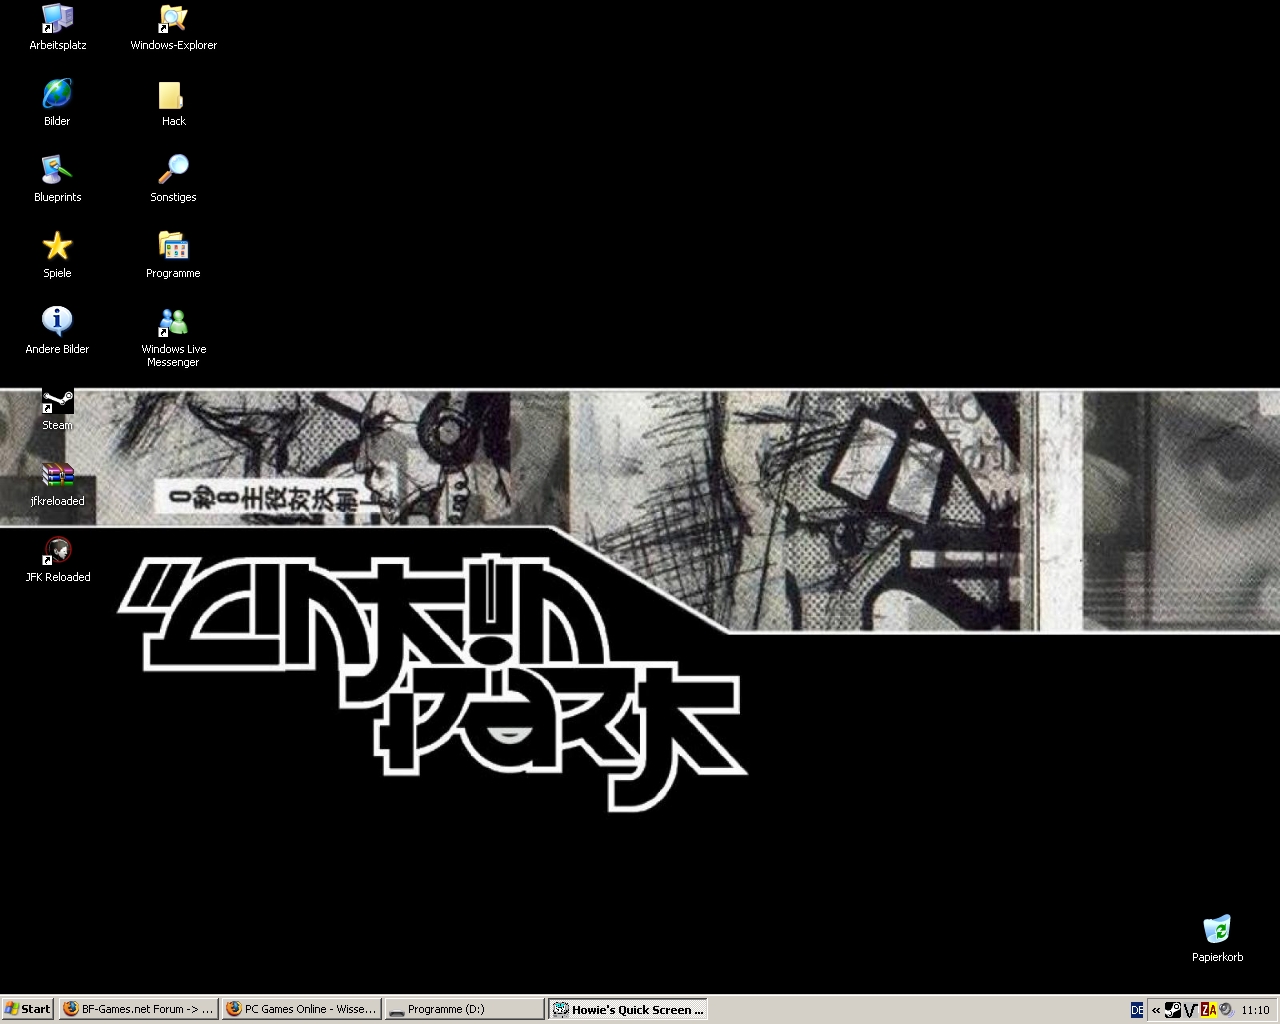Select the Steam desktop shortcut
Screen dimensions: 1280x1024
coord(57,409)
